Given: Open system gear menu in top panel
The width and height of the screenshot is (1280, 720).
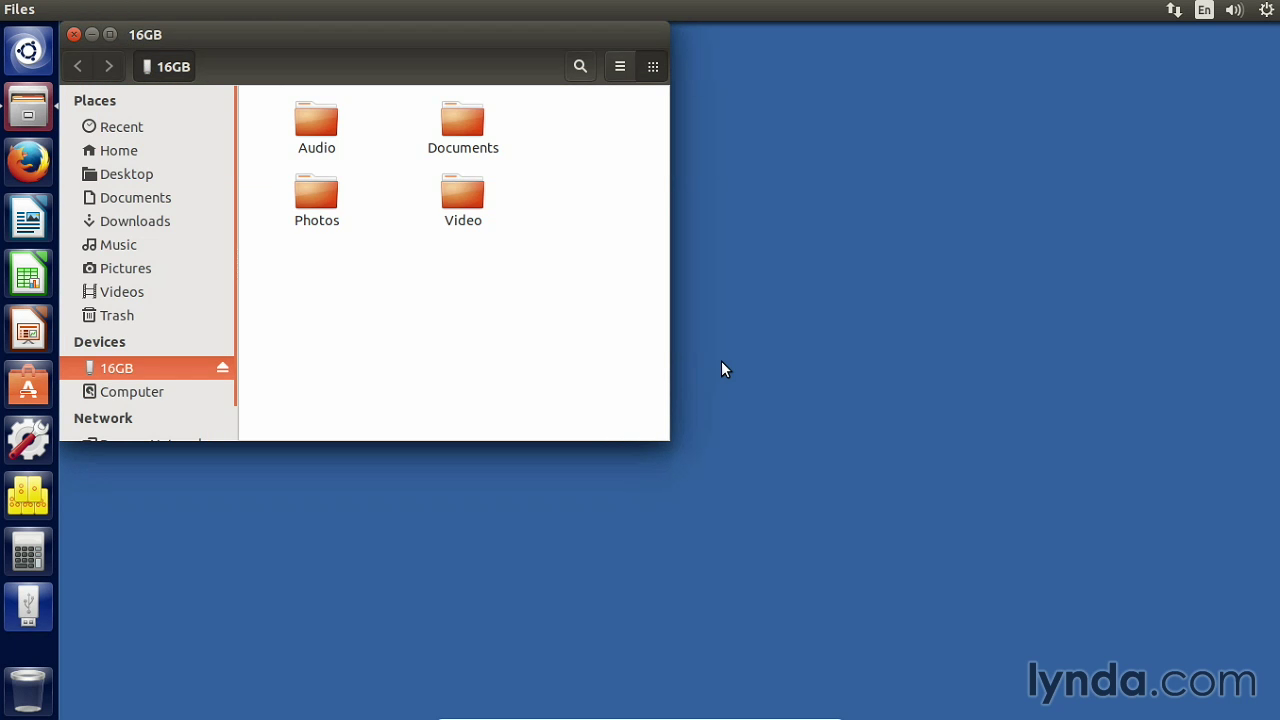Looking at the screenshot, I should [x=1266, y=10].
